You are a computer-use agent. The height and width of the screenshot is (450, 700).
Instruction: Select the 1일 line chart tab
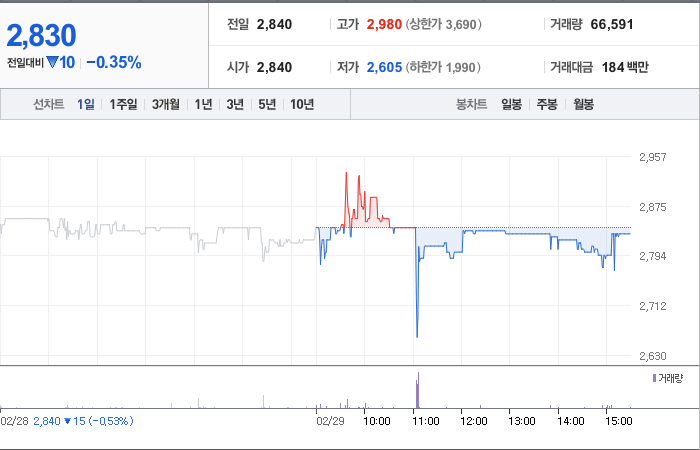(85, 104)
